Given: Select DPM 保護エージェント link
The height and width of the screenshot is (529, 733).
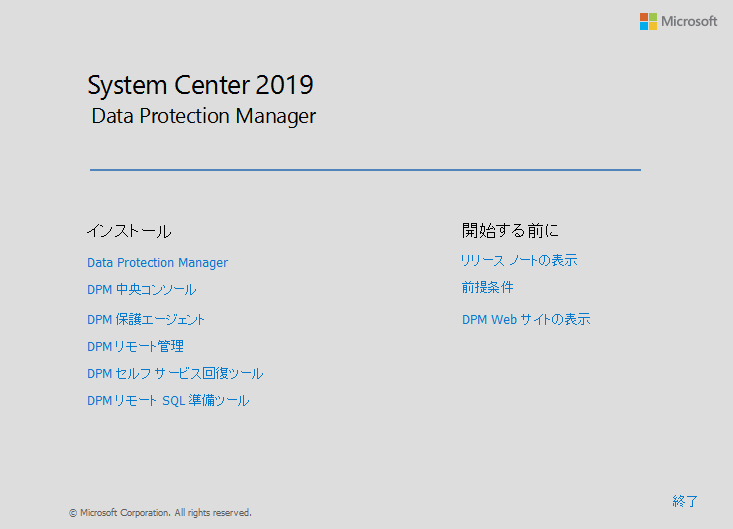Looking at the screenshot, I should [146, 320].
